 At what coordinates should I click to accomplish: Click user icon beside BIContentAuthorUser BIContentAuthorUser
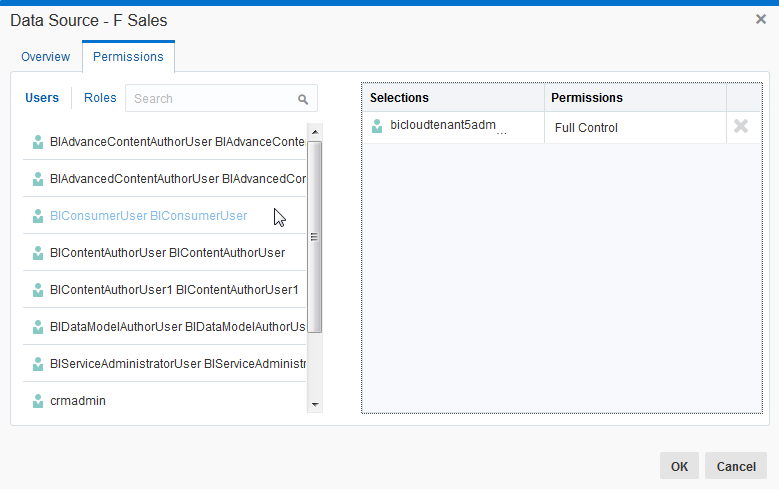click(x=38, y=253)
